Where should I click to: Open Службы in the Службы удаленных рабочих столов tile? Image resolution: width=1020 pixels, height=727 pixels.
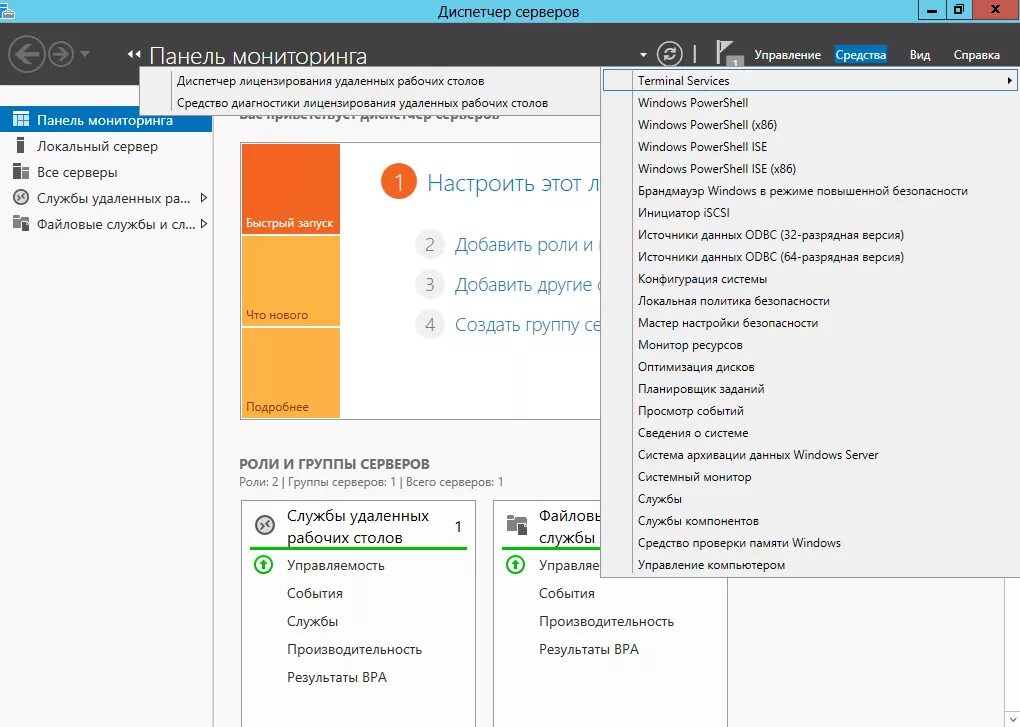pos(312,621)
